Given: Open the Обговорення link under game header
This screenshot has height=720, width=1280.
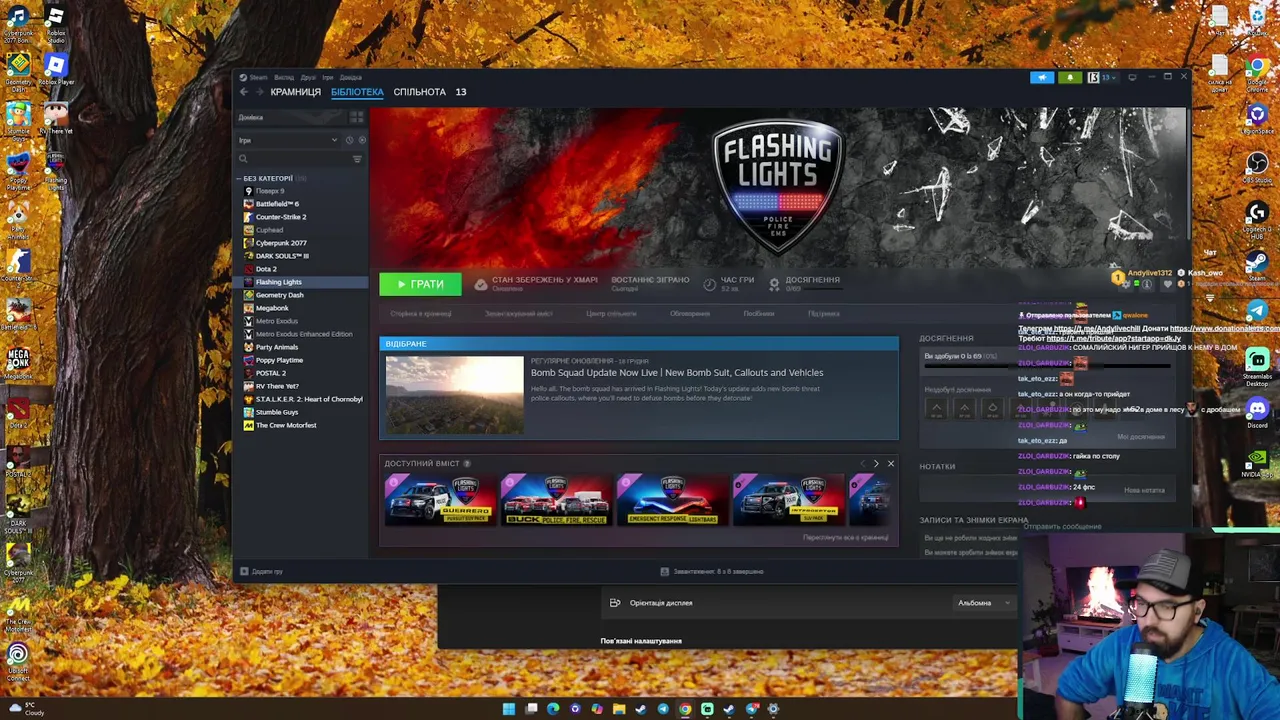Looking at the screenshot, I should click(690, 314).
